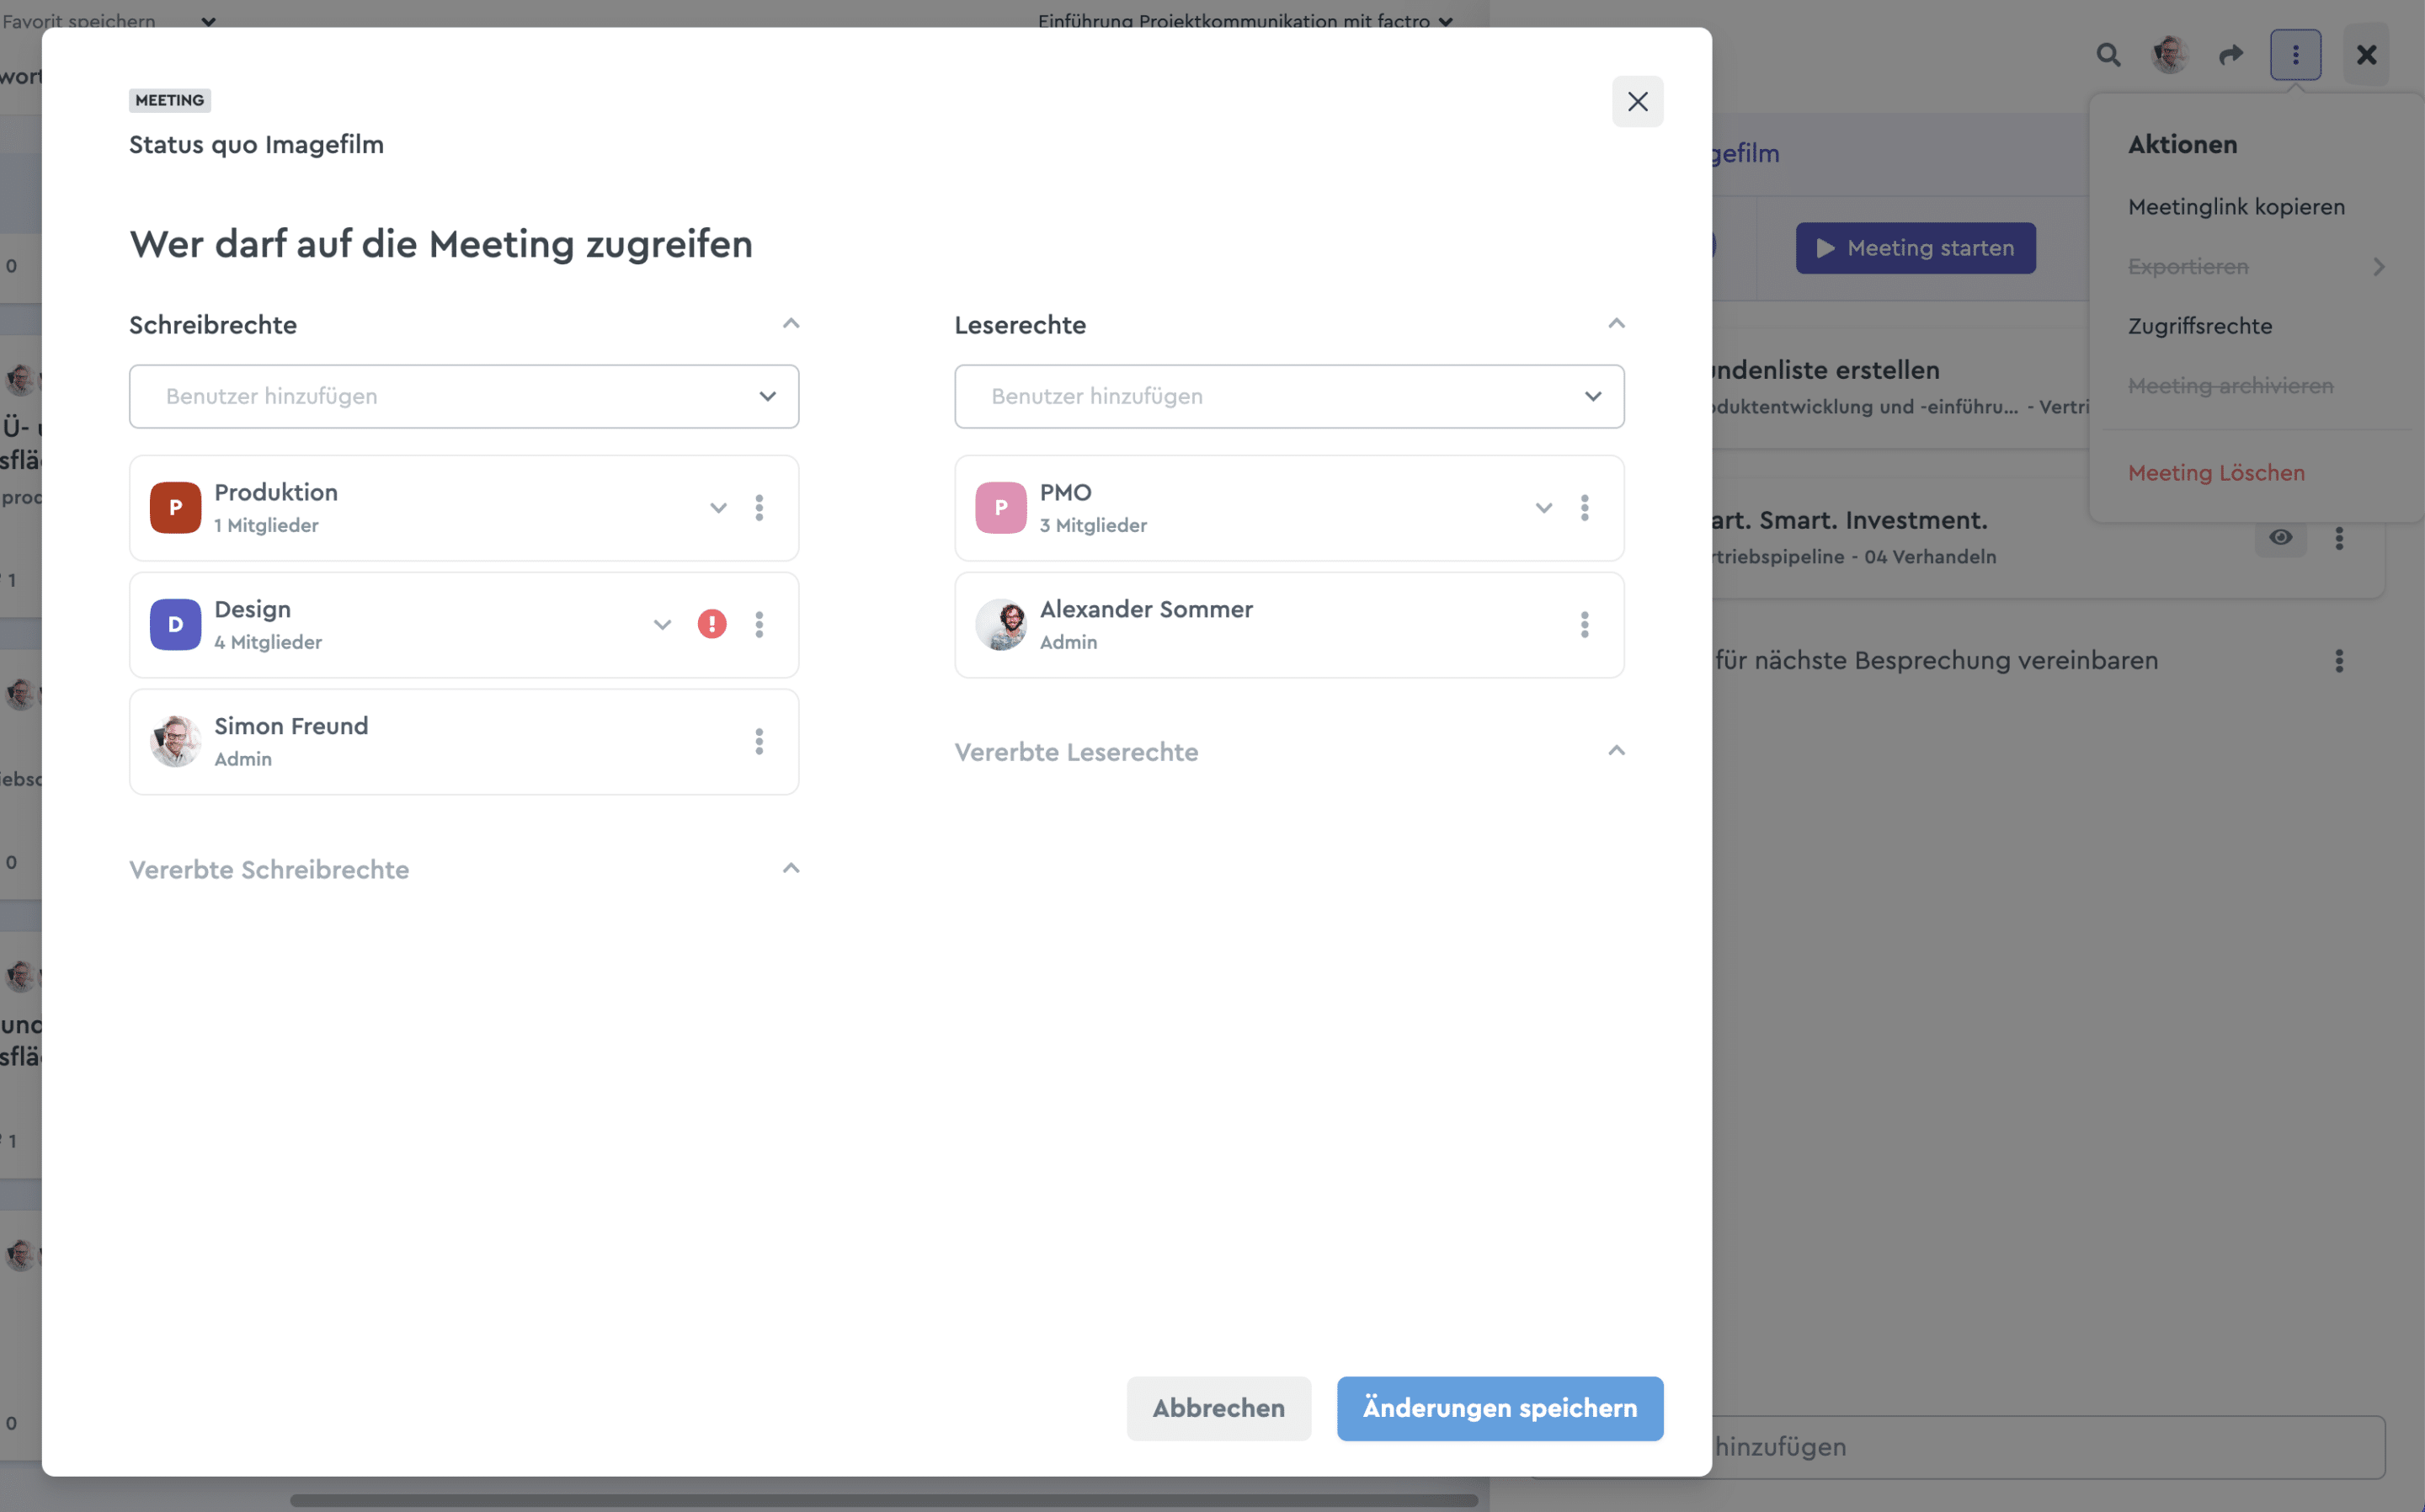Click the search magnifier icon

point(2108,54)
